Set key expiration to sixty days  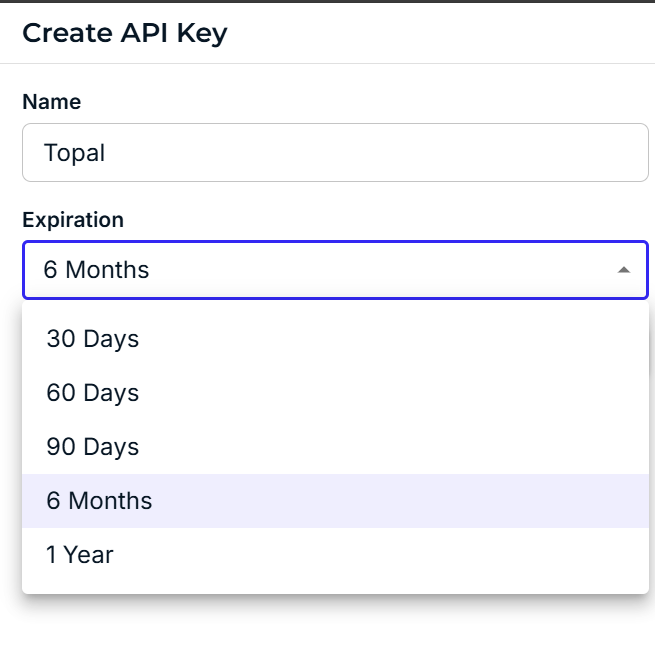93,393
